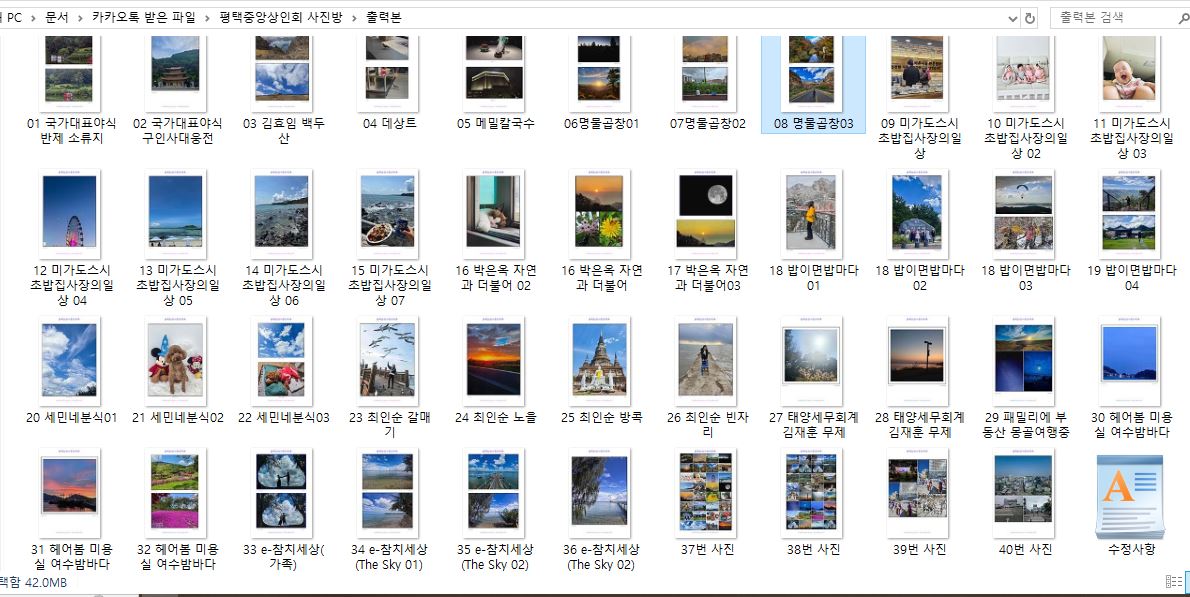Select the 25 최인순 방콕 temple image
This screenshot has width=1190, height=597.
click(x=600, y=361)
